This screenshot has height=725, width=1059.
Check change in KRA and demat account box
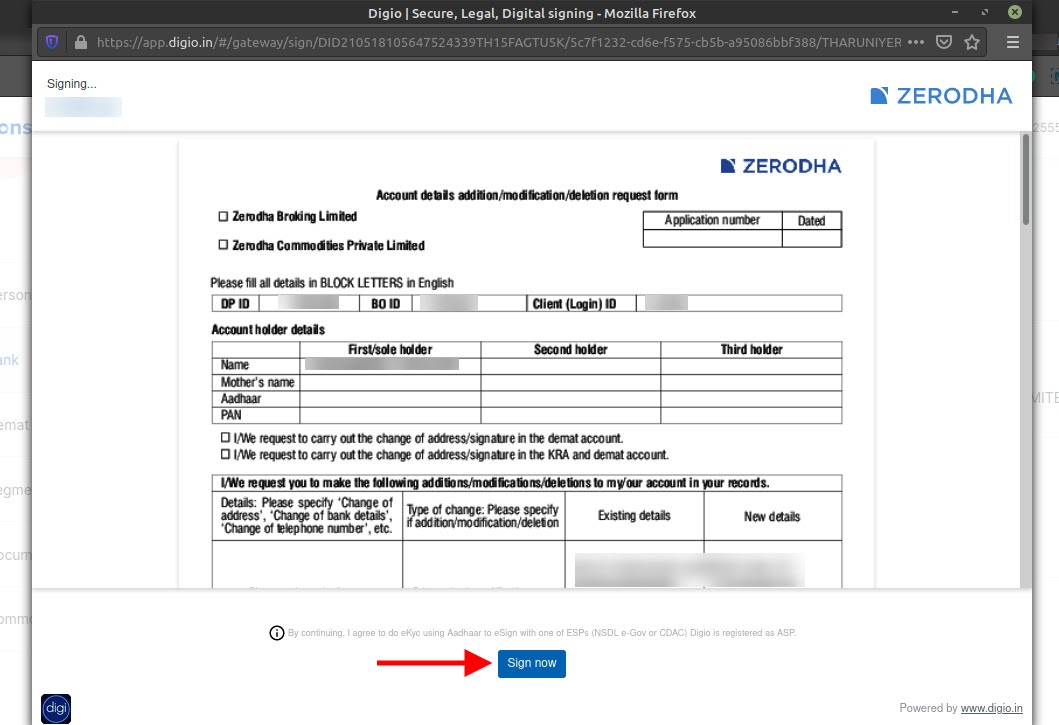point(226,454)
